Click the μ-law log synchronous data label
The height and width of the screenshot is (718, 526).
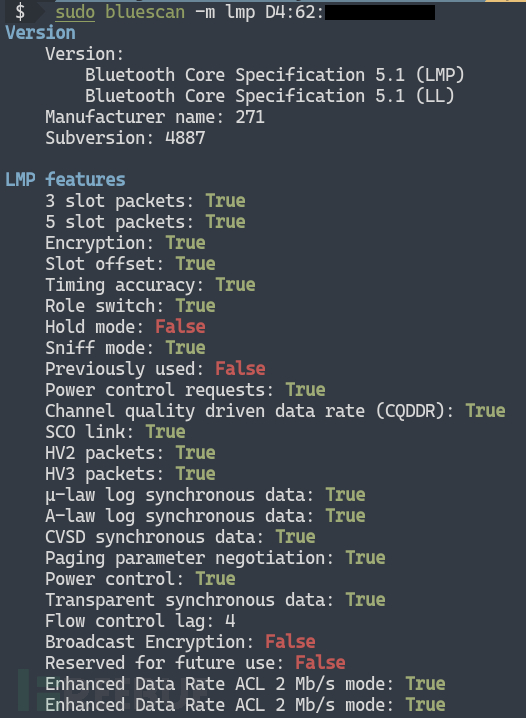pos(180,495)
